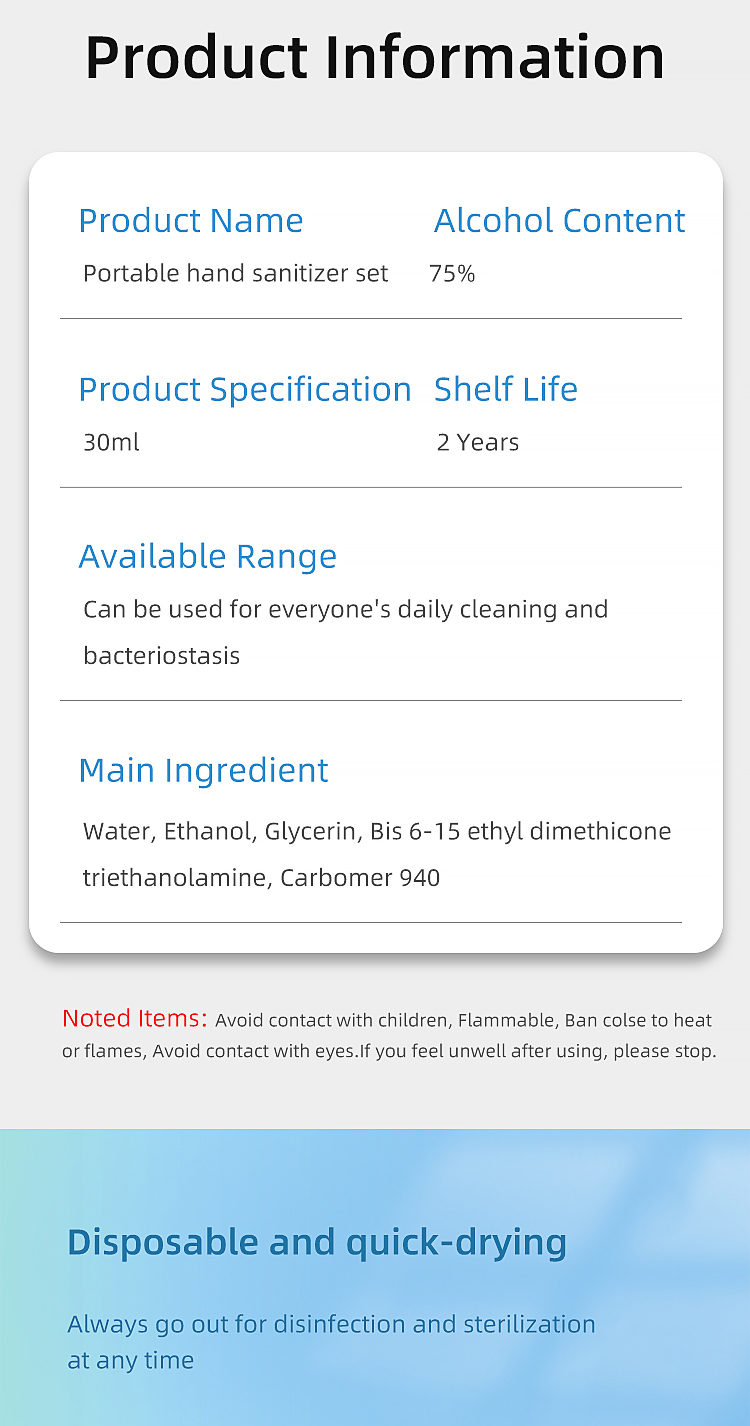Click the "Water, Ethanol, Glycerin" ingredients line
This screenshot has width=750, height=1426.
click(377, 831)
